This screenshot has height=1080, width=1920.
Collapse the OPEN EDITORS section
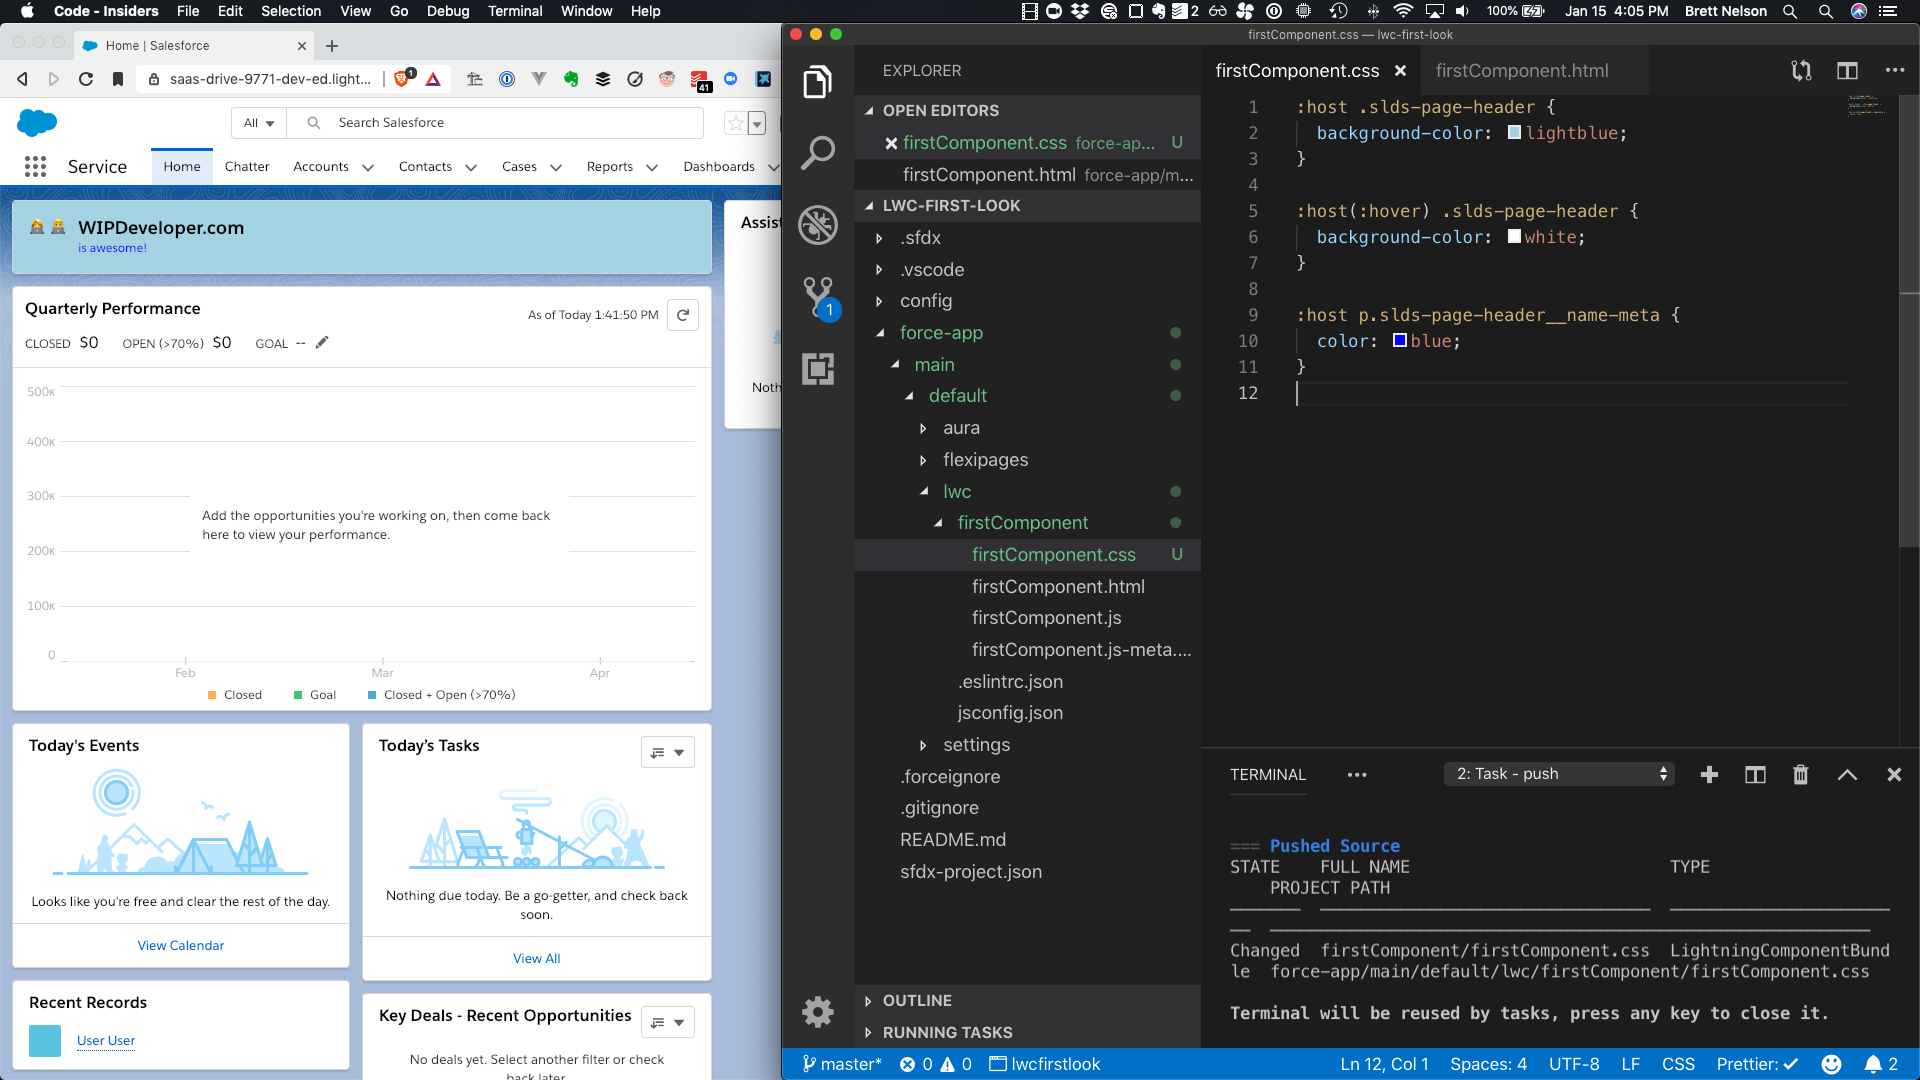[869, 111]
